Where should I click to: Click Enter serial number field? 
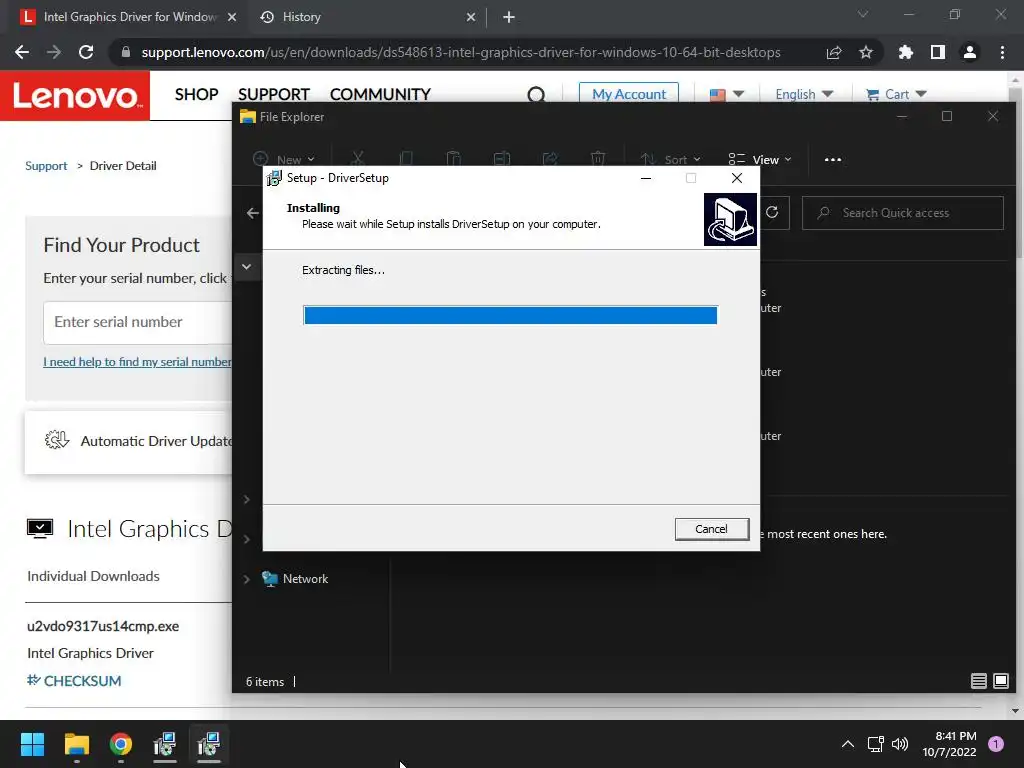[138, 322]
